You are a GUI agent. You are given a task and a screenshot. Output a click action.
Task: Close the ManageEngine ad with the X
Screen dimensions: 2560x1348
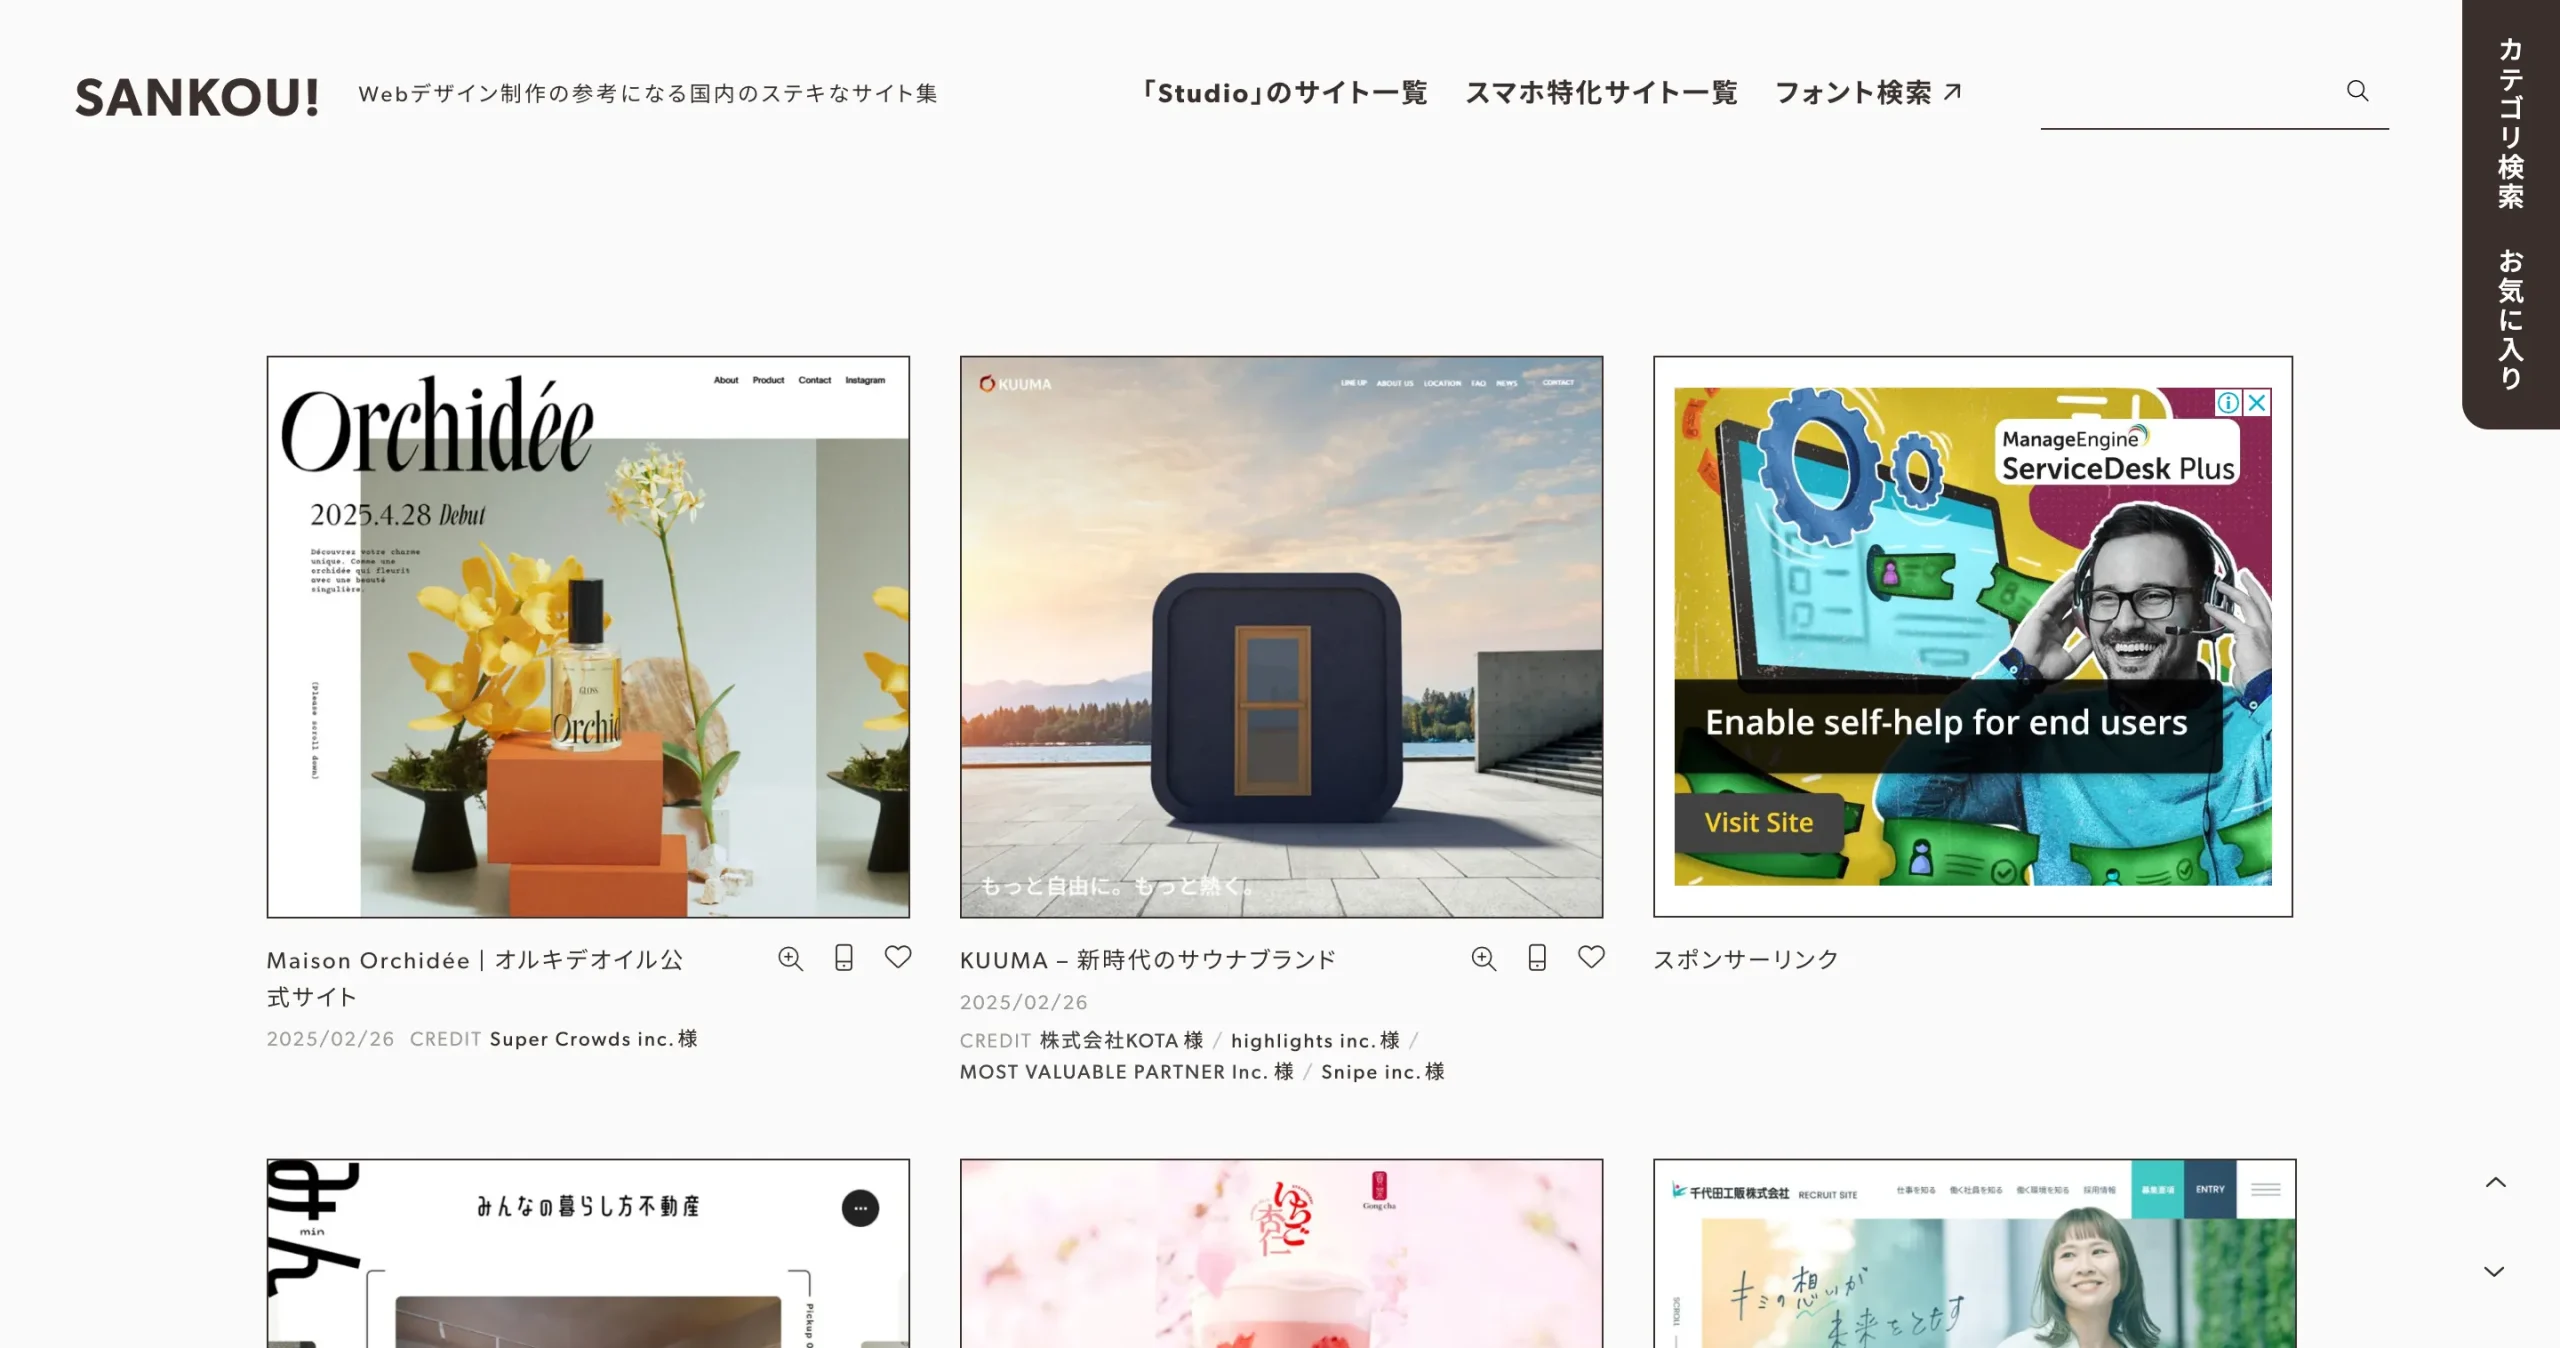(x=2256, y=403)
